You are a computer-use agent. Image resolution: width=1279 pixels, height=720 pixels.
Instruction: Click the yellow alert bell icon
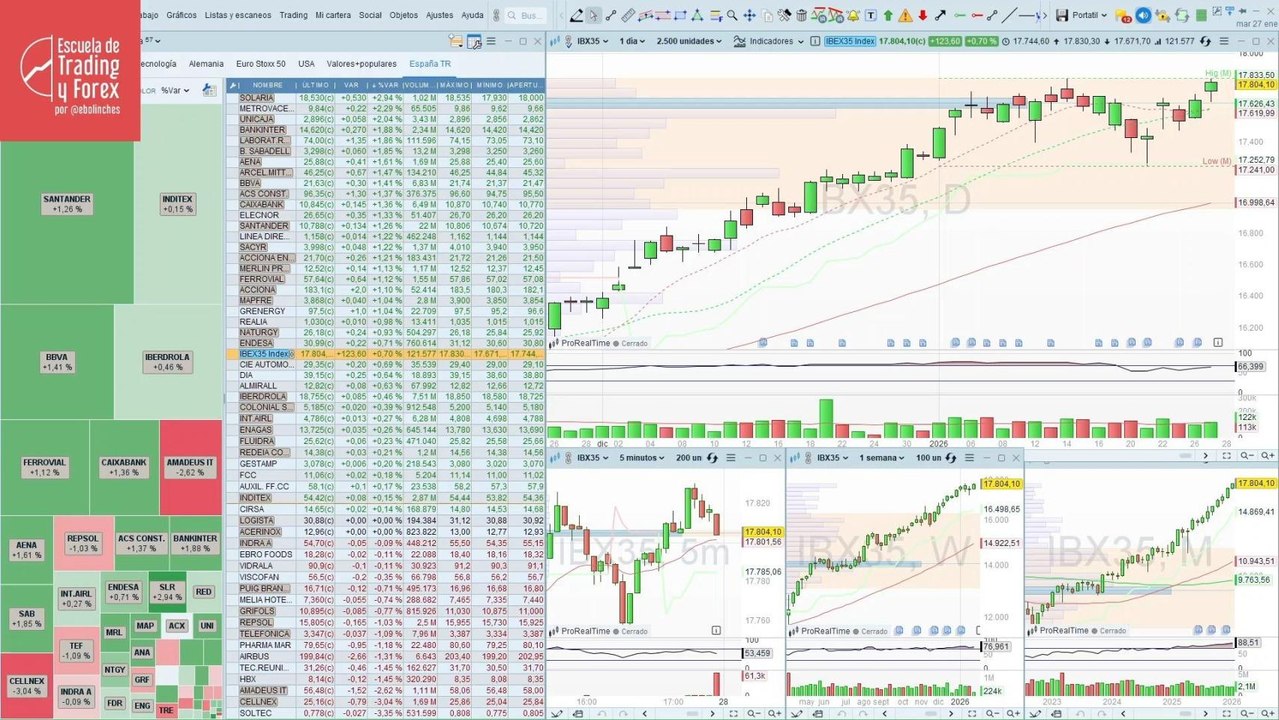click(852, 16)
